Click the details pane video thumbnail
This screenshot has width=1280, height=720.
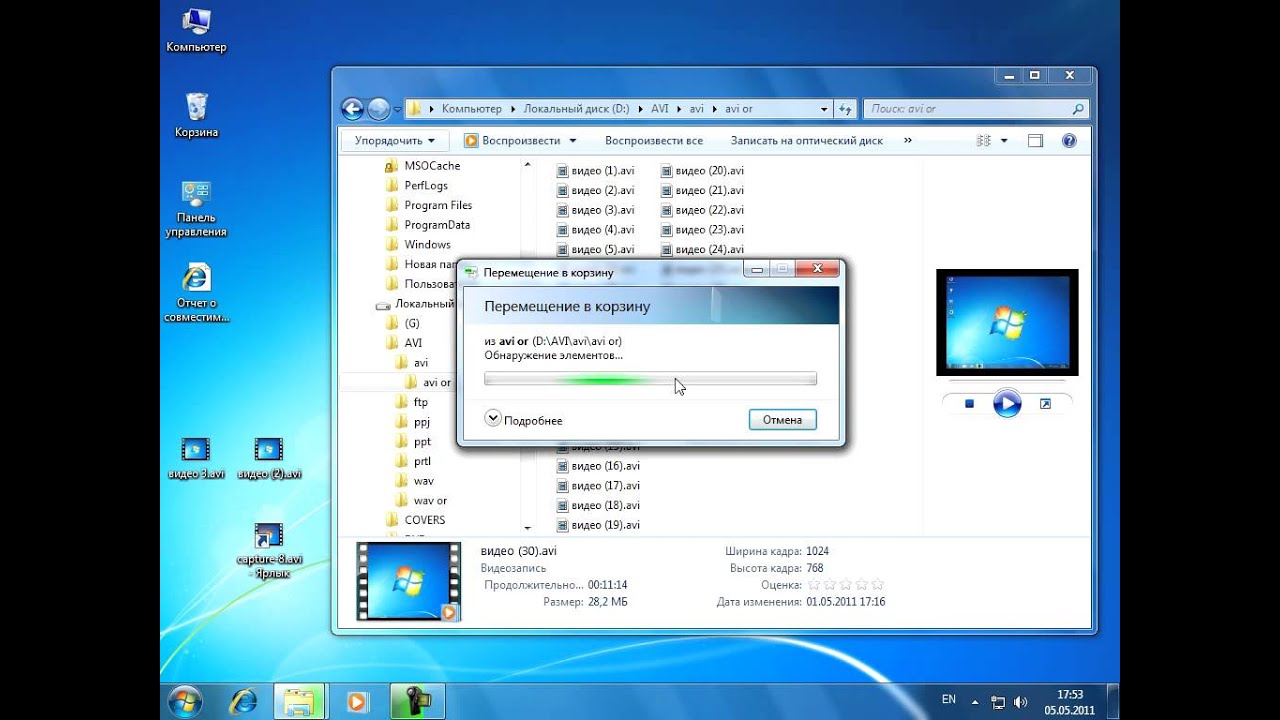click(409, 582)
